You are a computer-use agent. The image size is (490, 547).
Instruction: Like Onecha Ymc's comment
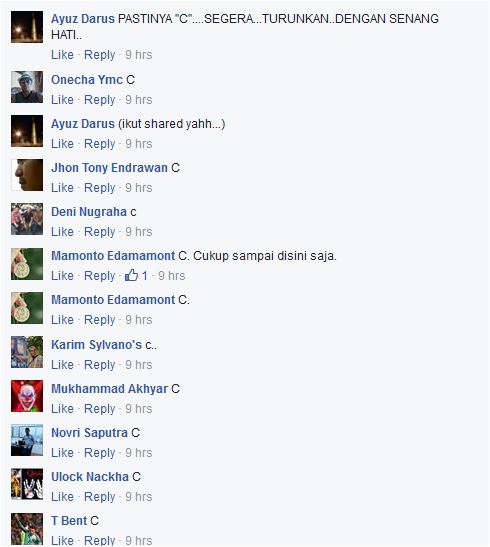point(62,100)
